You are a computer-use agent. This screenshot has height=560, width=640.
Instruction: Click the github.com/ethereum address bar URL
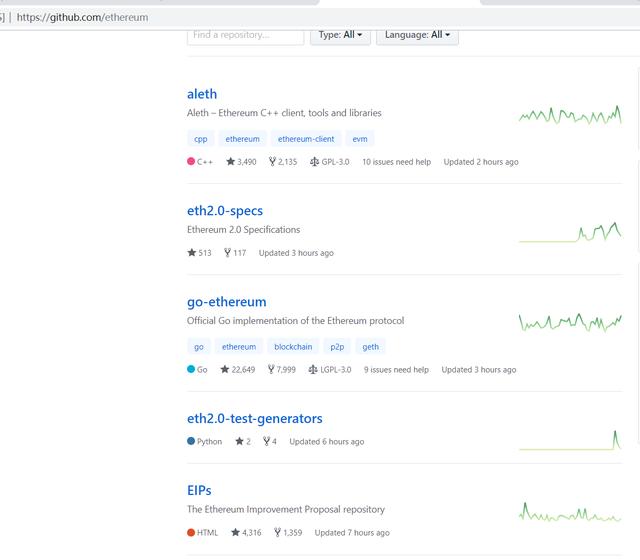coord(82,18)
